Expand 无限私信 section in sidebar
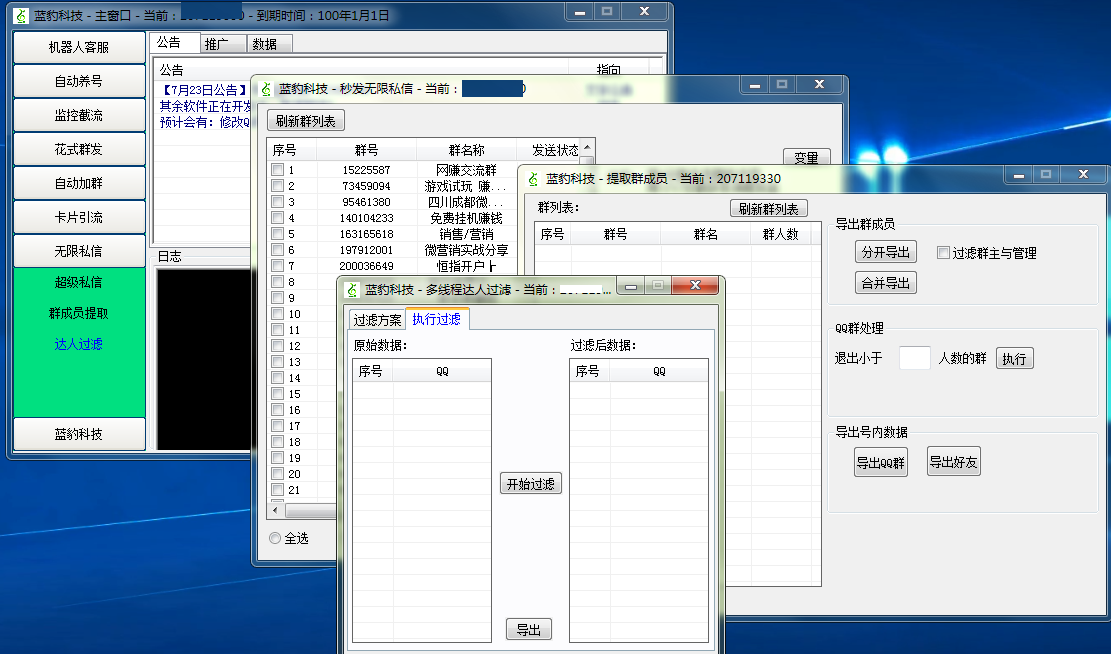This screenshot has height=654, width=1111. click(x=79, y=251)
